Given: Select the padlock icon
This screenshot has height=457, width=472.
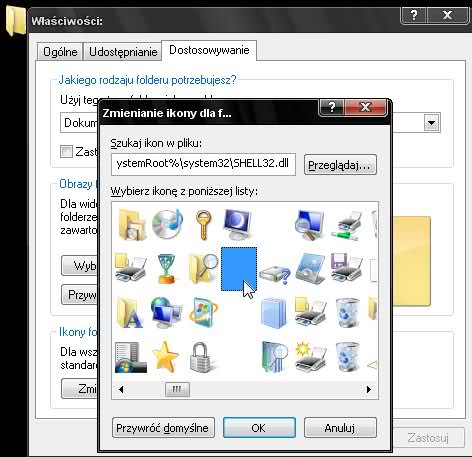Looking at the screenshot, I should (201, 357).
